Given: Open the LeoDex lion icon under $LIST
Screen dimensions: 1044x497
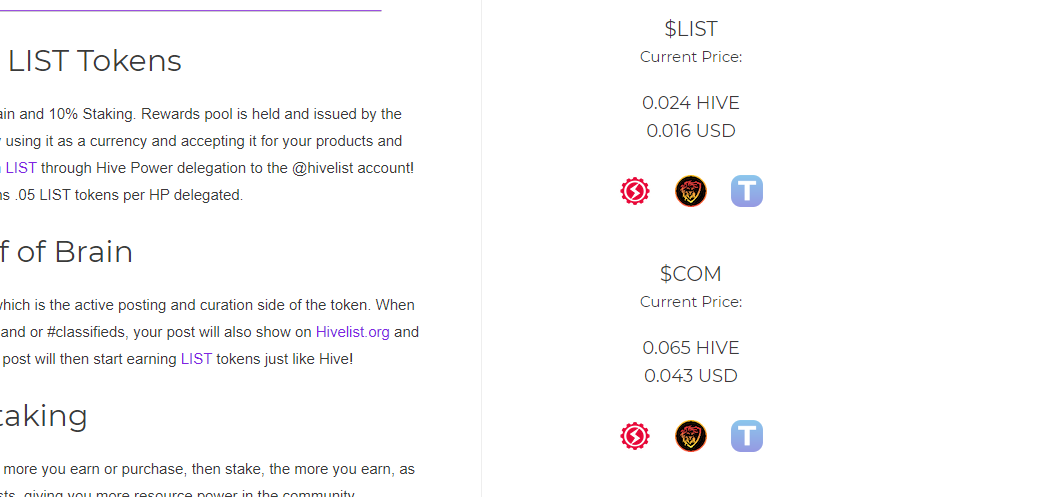Looking at the screenshot, I should (690, 191).
